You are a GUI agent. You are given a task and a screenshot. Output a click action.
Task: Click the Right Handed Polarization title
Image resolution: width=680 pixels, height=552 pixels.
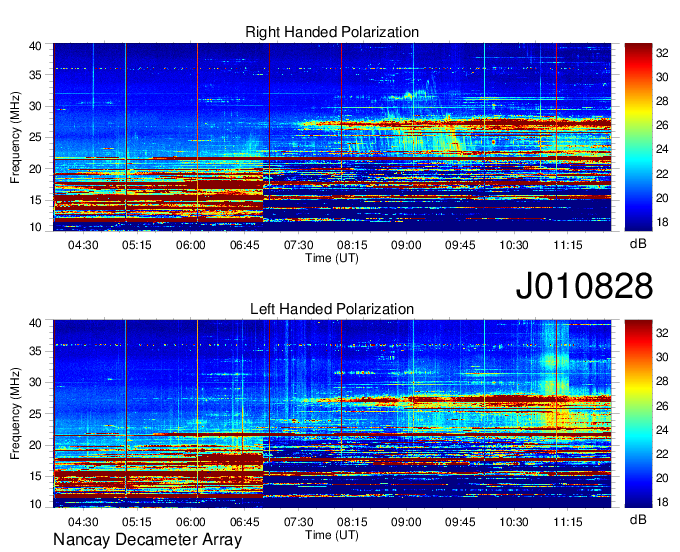point(332,32)
